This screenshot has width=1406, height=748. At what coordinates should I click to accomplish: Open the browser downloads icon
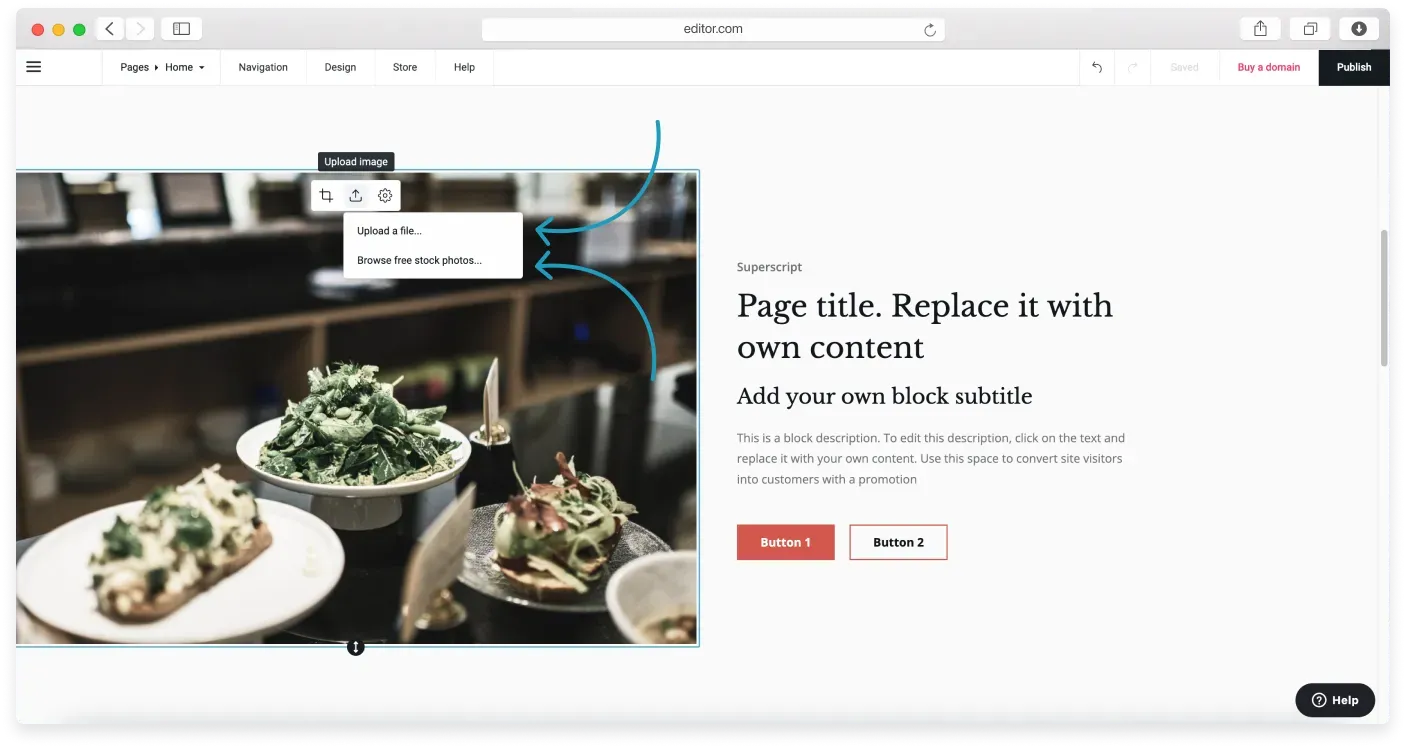pyautogui.click(x=1359, y=29)
